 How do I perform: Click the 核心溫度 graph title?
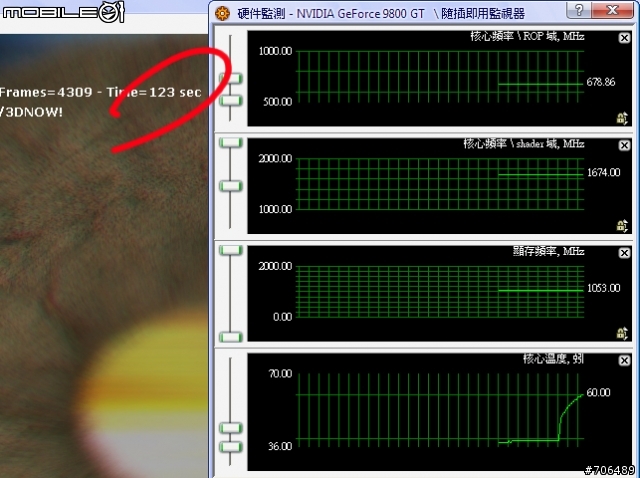553,359
